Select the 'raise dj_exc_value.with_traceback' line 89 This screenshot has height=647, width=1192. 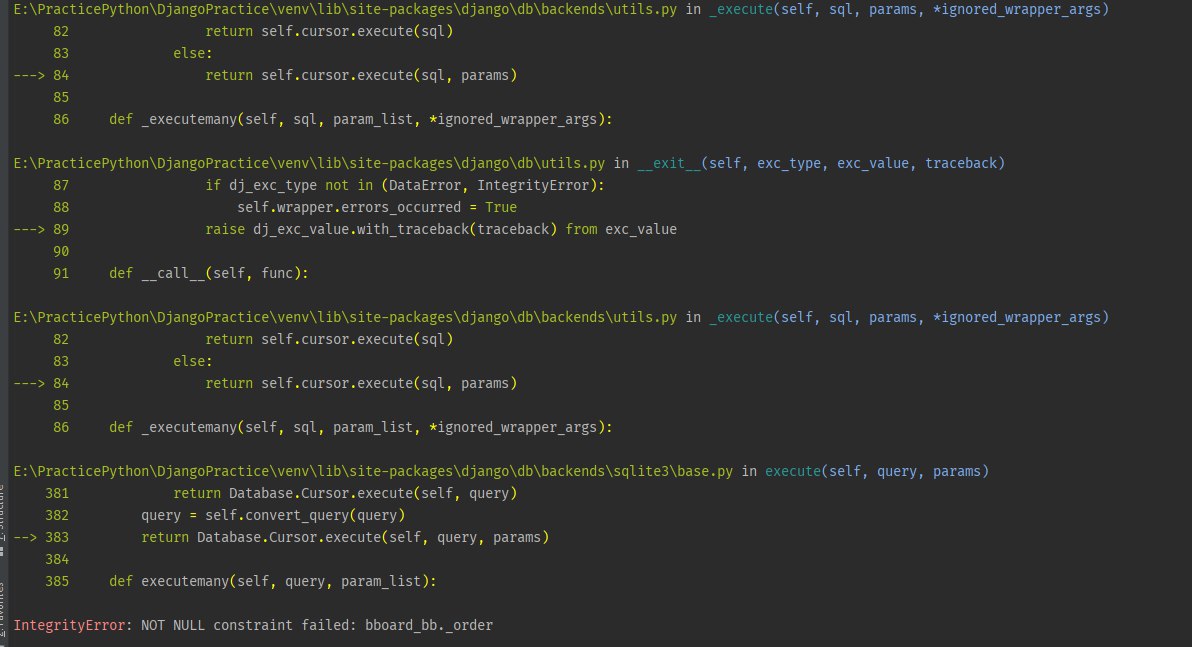[441, 230]
